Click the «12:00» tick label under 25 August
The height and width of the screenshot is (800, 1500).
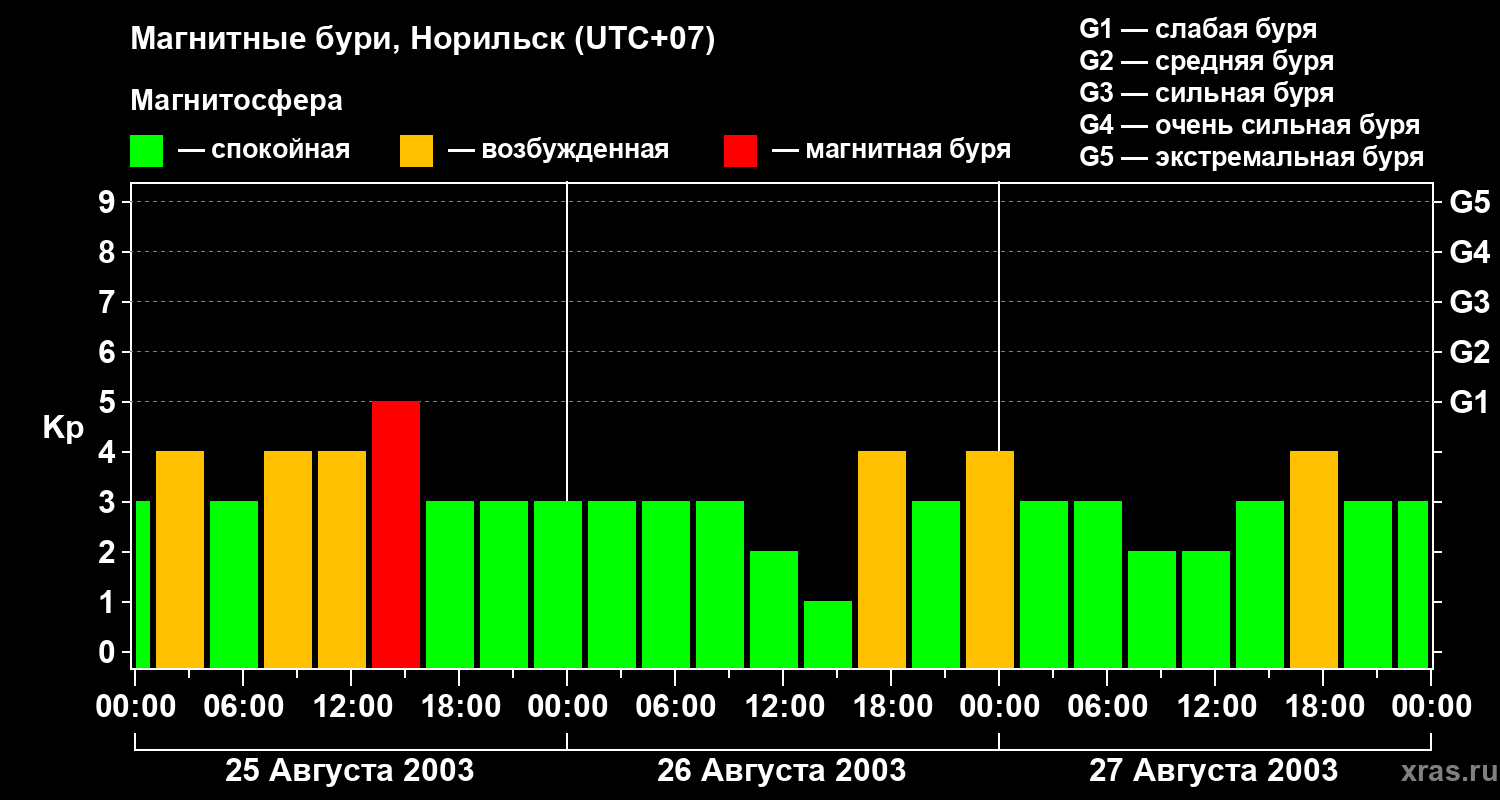click(x=351, y=706)
